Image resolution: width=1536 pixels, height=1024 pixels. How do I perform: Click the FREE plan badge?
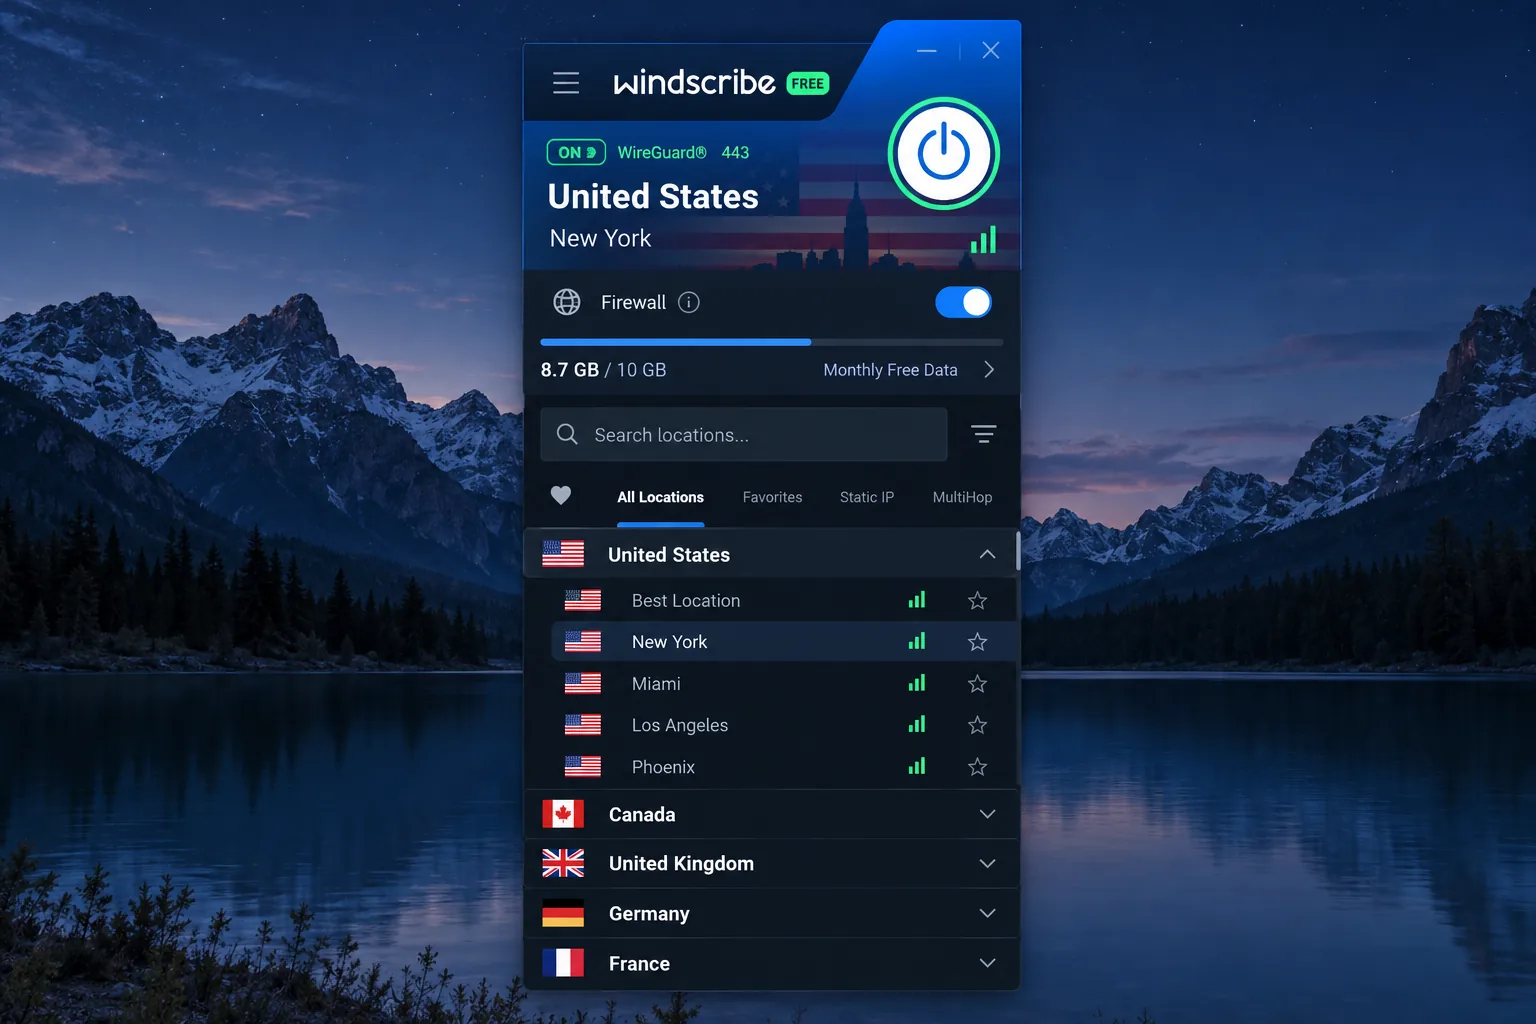808,84
